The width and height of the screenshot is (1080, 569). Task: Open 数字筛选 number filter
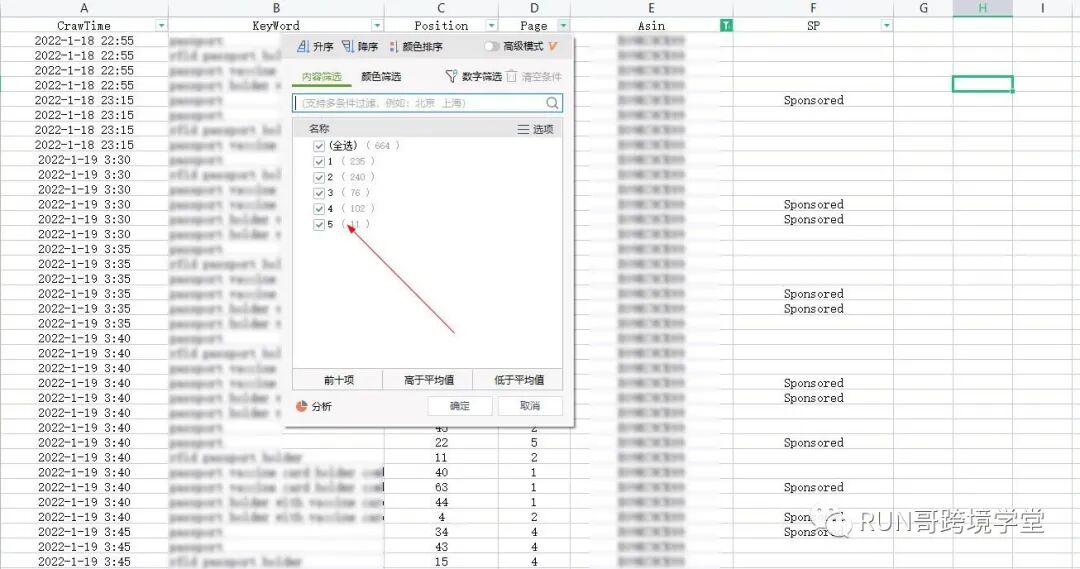coord(474,76)
